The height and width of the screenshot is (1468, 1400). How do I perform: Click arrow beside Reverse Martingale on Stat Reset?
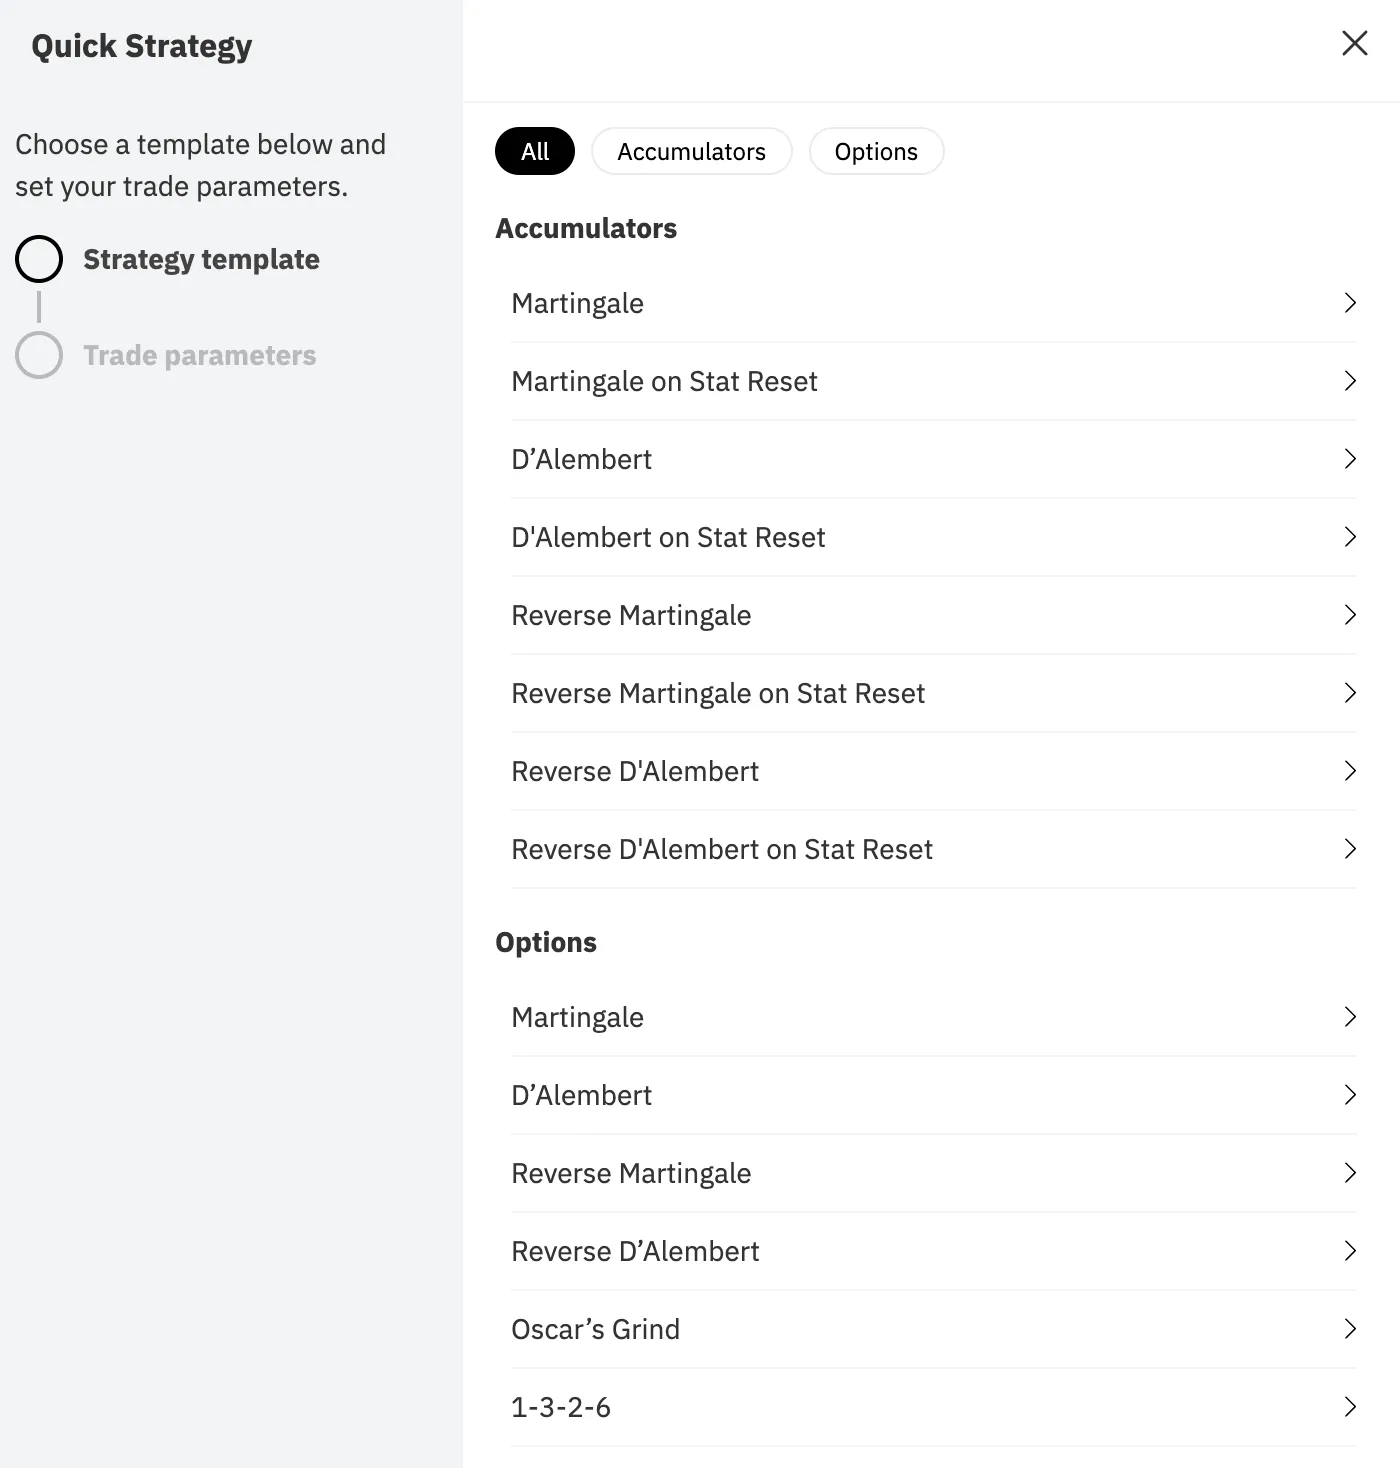click(1350, 693)
